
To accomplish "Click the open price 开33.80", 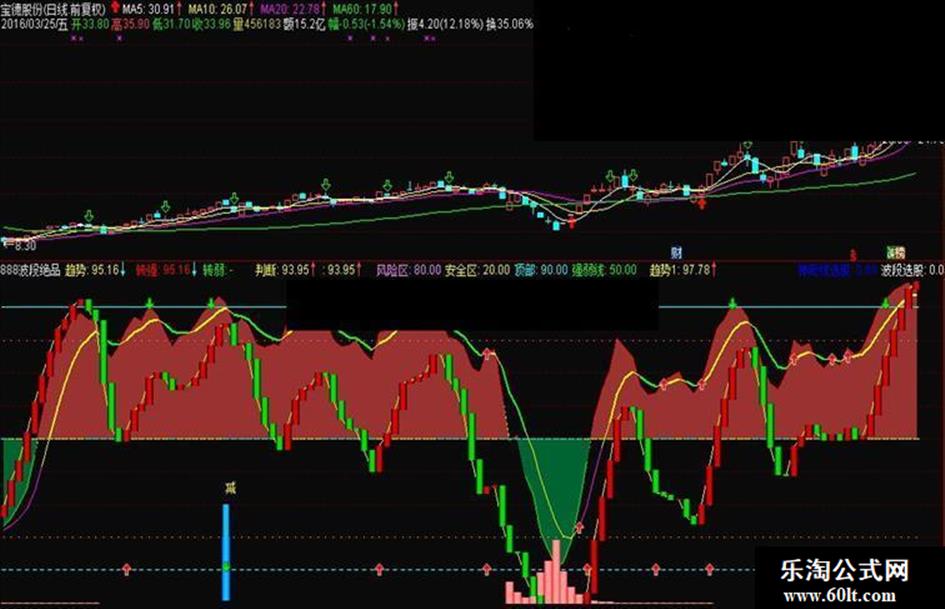I will pyautogui.click(x=90, y=25).
